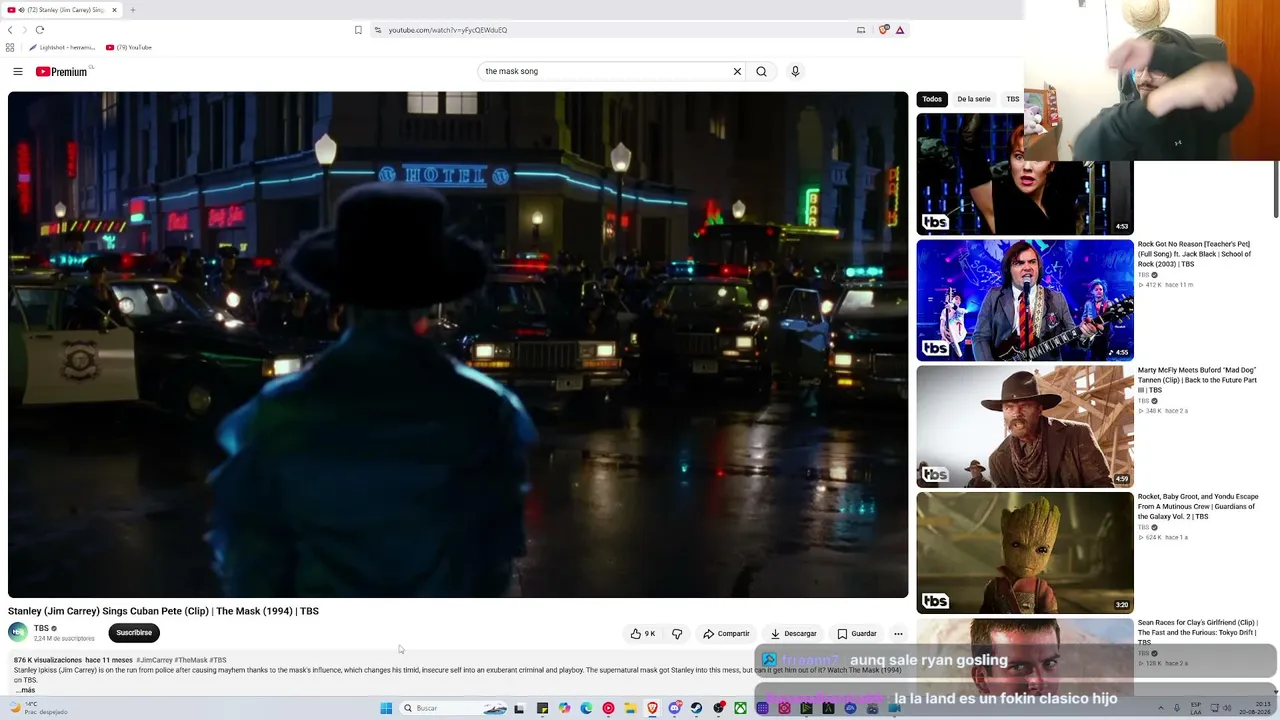The height and width of the screenshot is (720, 1280).
Task: Select the youtube.com address bar URL
Action: tap(448, 30)
